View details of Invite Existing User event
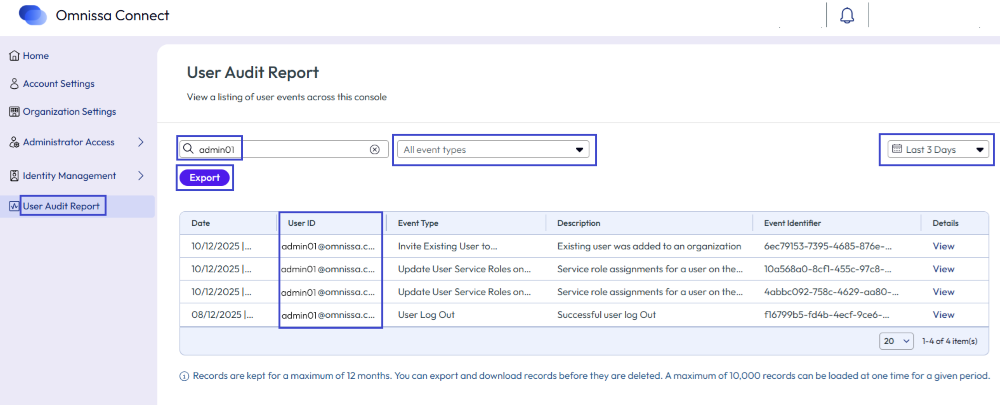The height and width of the screenshot is (405, 1000). point(943,246)
